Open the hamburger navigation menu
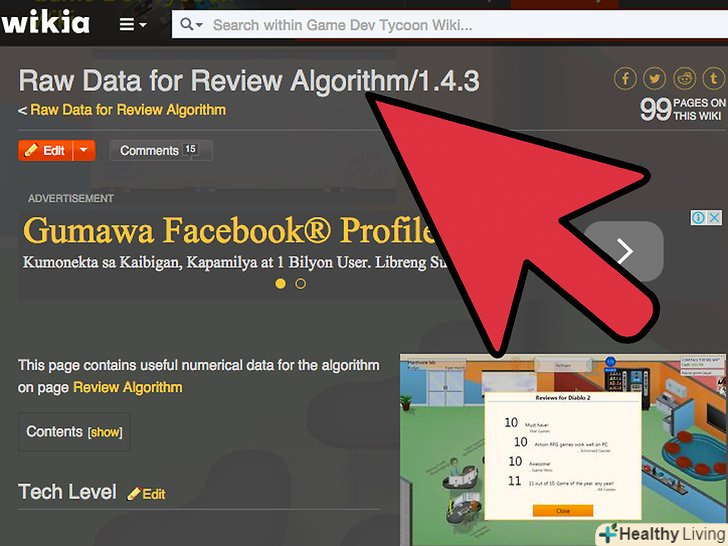The height and width of the screenshot is (546, 728). click(133, 24)
